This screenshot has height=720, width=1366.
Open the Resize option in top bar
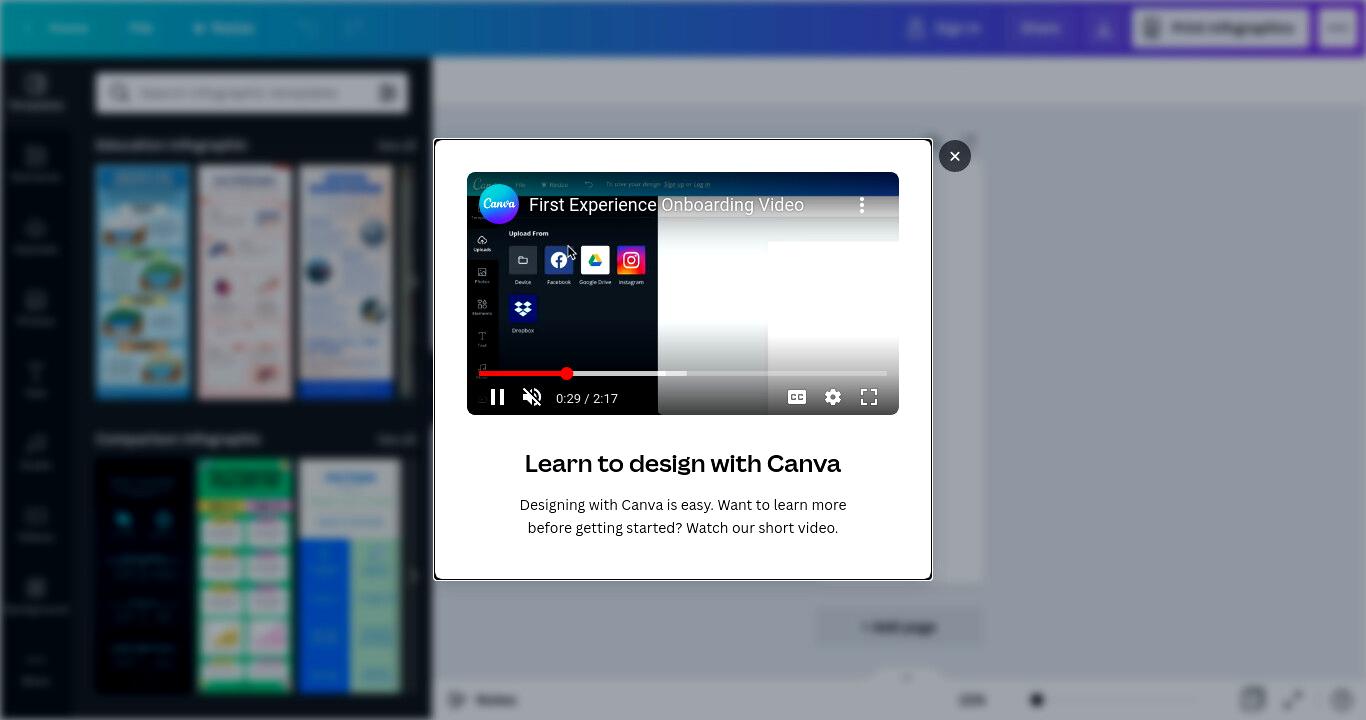pos(224,28)
